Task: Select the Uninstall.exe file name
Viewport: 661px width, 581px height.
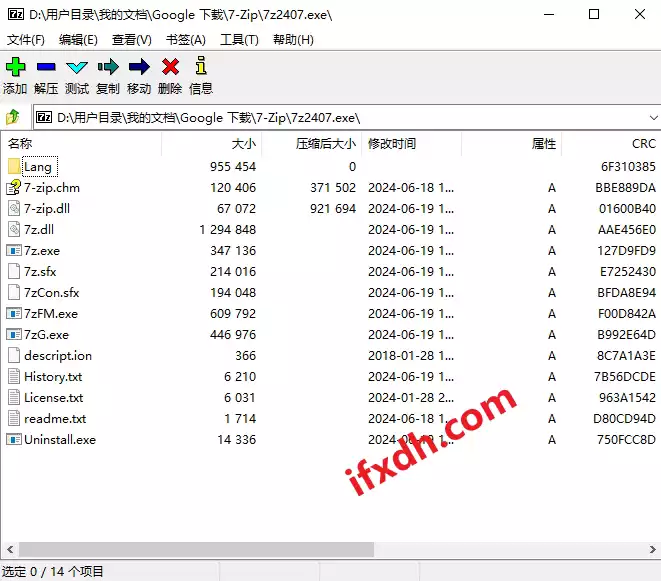Action: pos(60,440)
